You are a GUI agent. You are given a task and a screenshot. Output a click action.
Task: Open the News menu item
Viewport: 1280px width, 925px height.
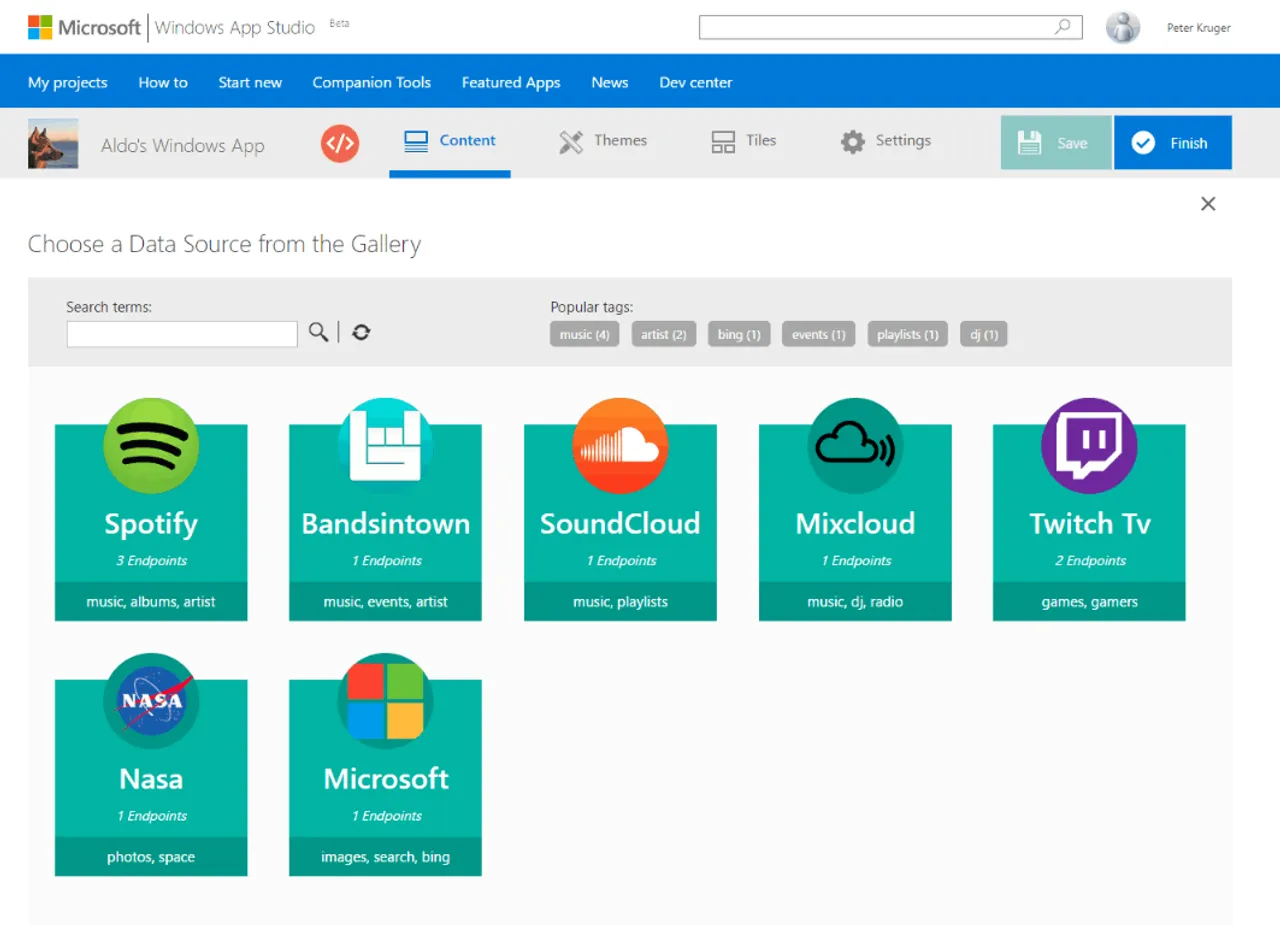(x=610, y=82)
